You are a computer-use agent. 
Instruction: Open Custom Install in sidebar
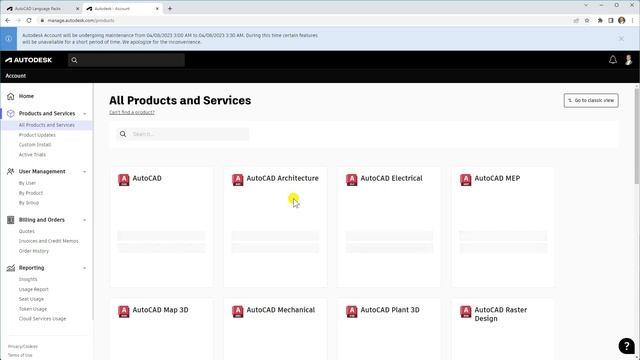[x=35, y=145]
